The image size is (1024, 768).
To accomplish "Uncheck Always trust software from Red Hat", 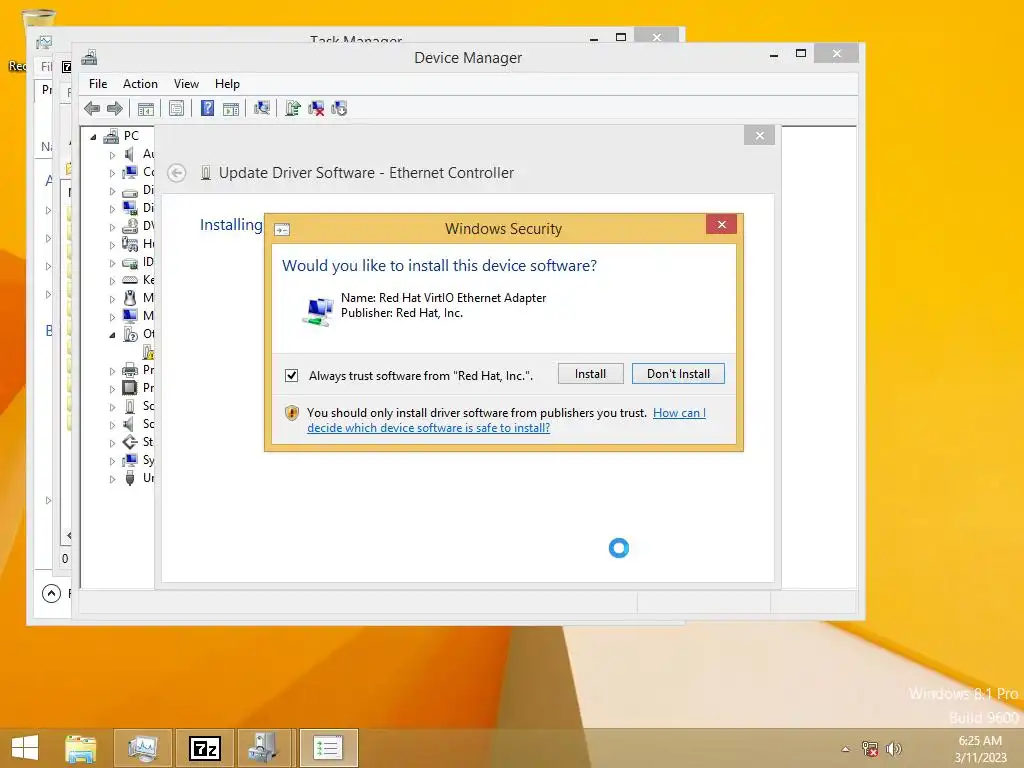I will coord(291,376).
